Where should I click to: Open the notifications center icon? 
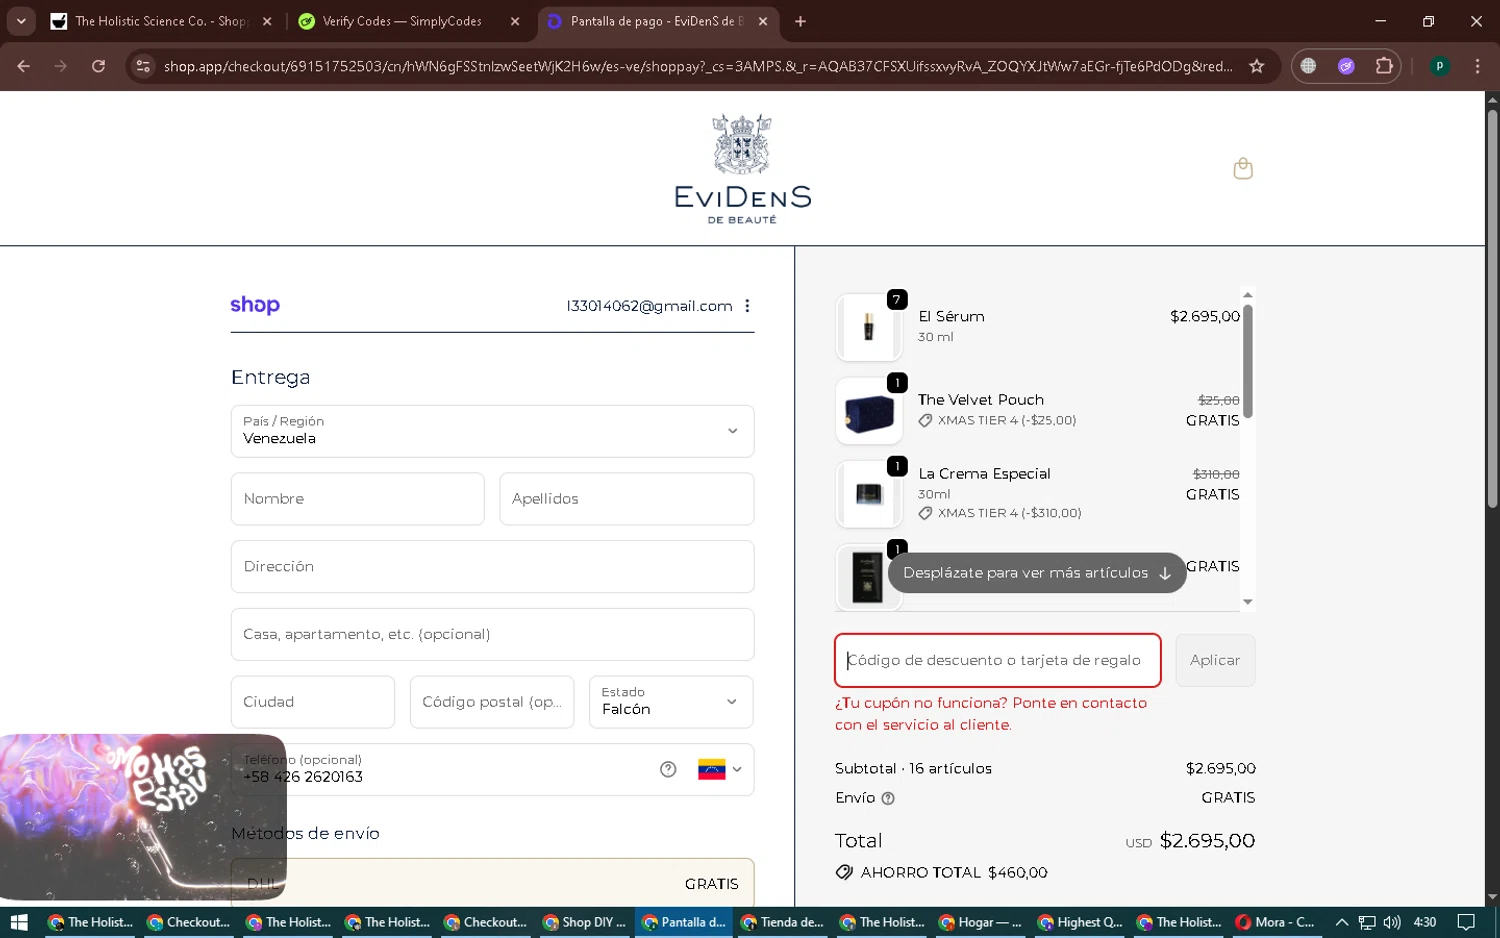coord(1466,922)
